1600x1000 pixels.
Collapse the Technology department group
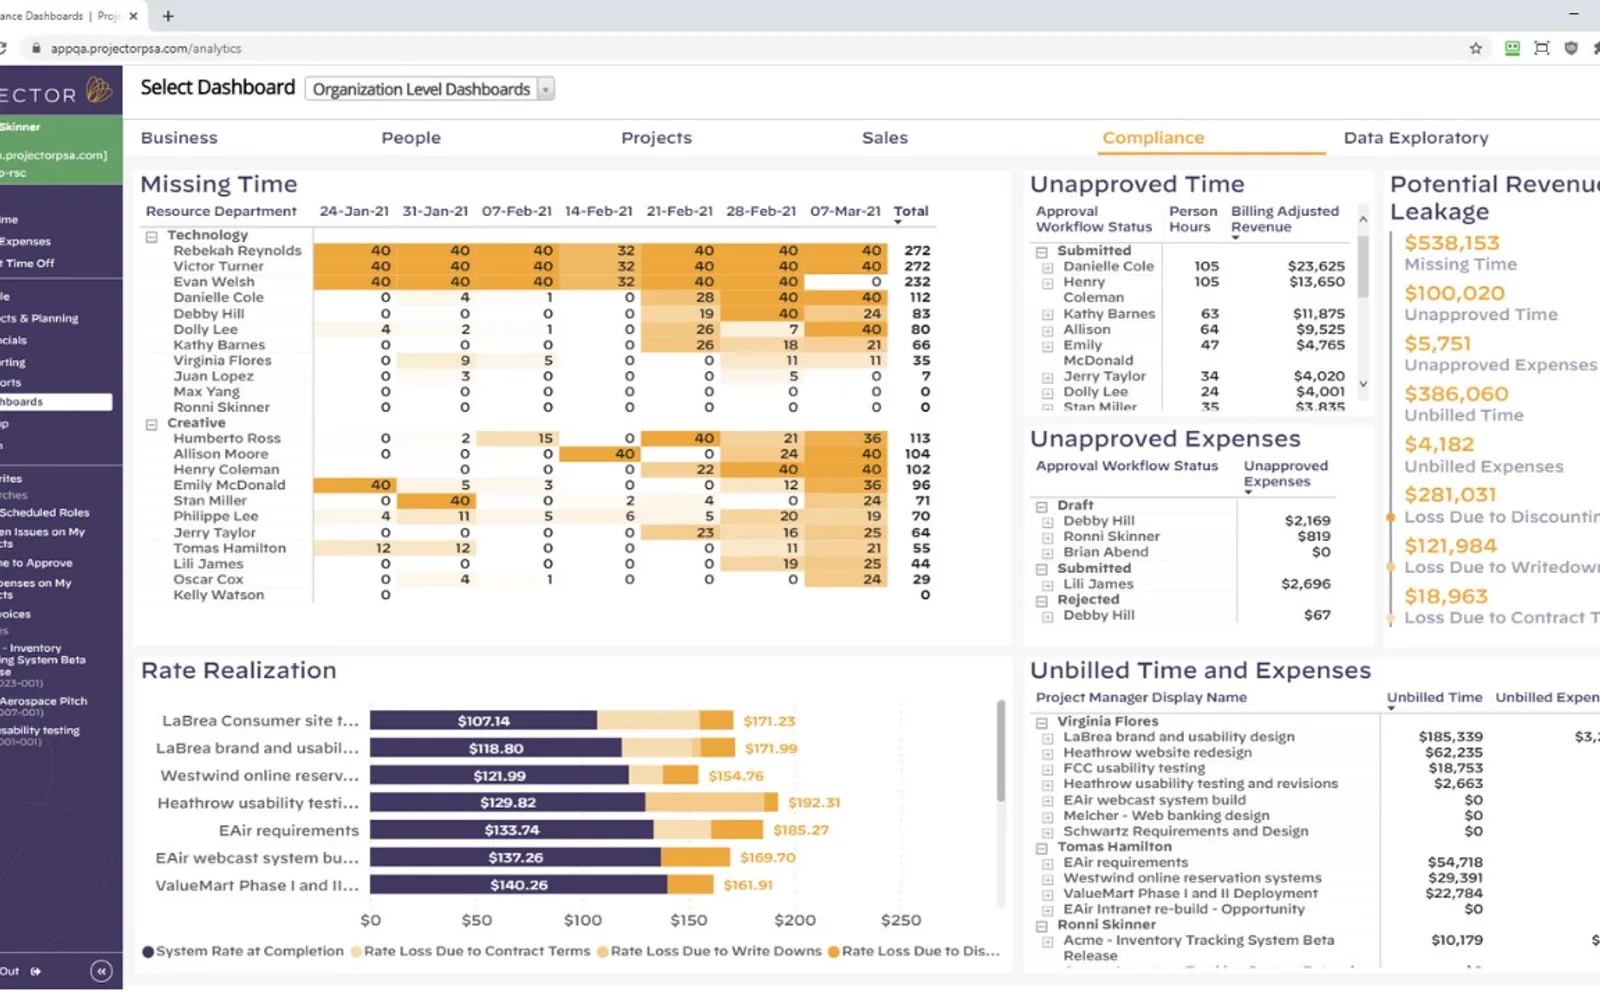pyautogui.click(x=152, y=236)
